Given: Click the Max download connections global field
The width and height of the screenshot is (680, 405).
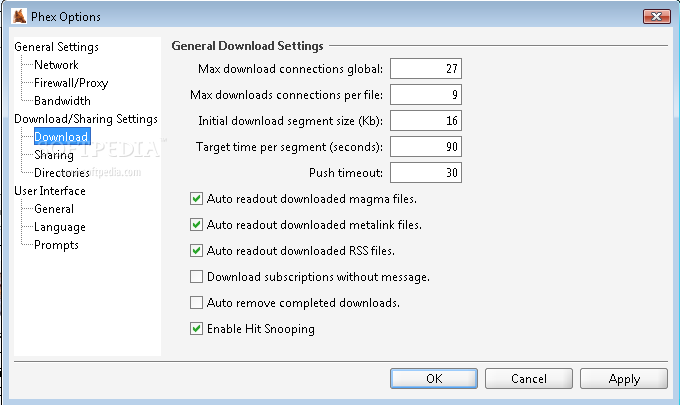Looking at the screenshot, I should [x=426, y=69].
